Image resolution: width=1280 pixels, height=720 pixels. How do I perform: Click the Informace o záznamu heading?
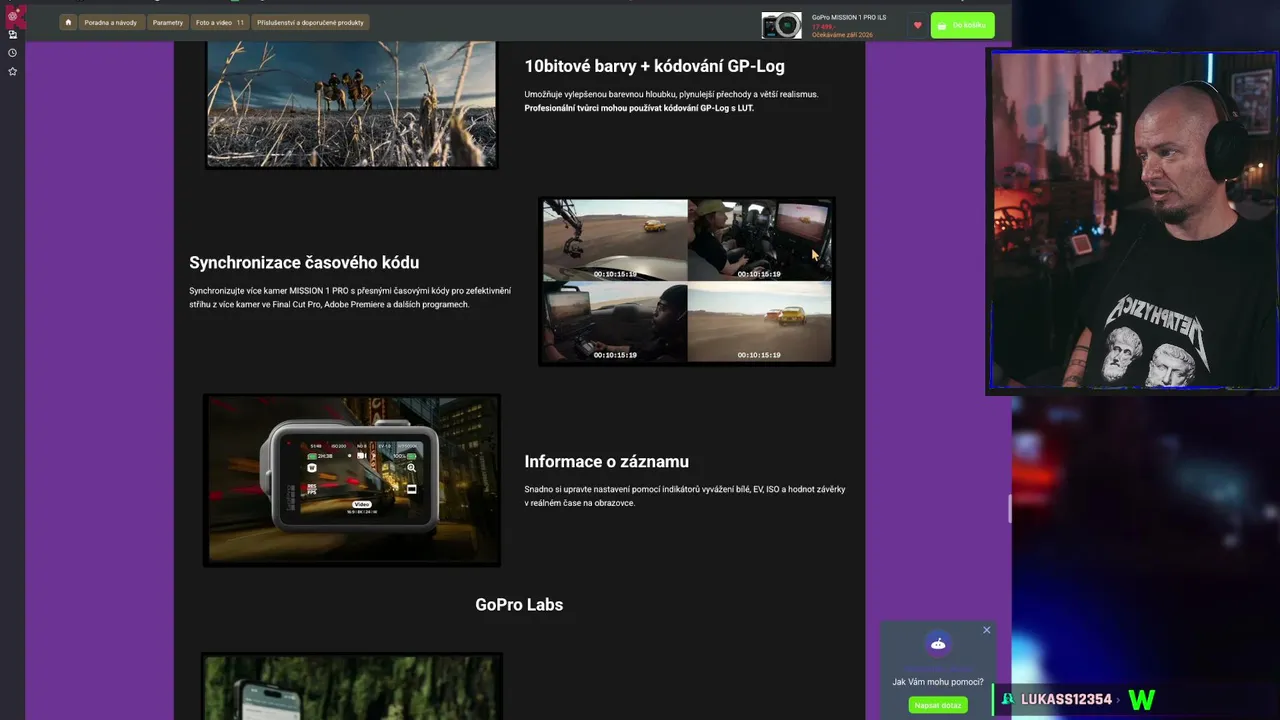pos(607,462)
